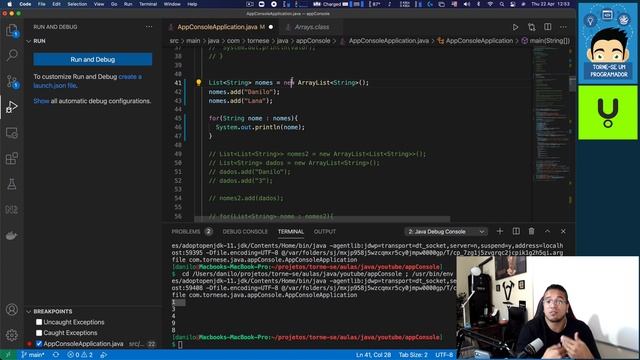Image resolution: width=640 pixels, height=360 pixels.
Task: Click the lightbulb code action on line 41
Action: point(198,82)
